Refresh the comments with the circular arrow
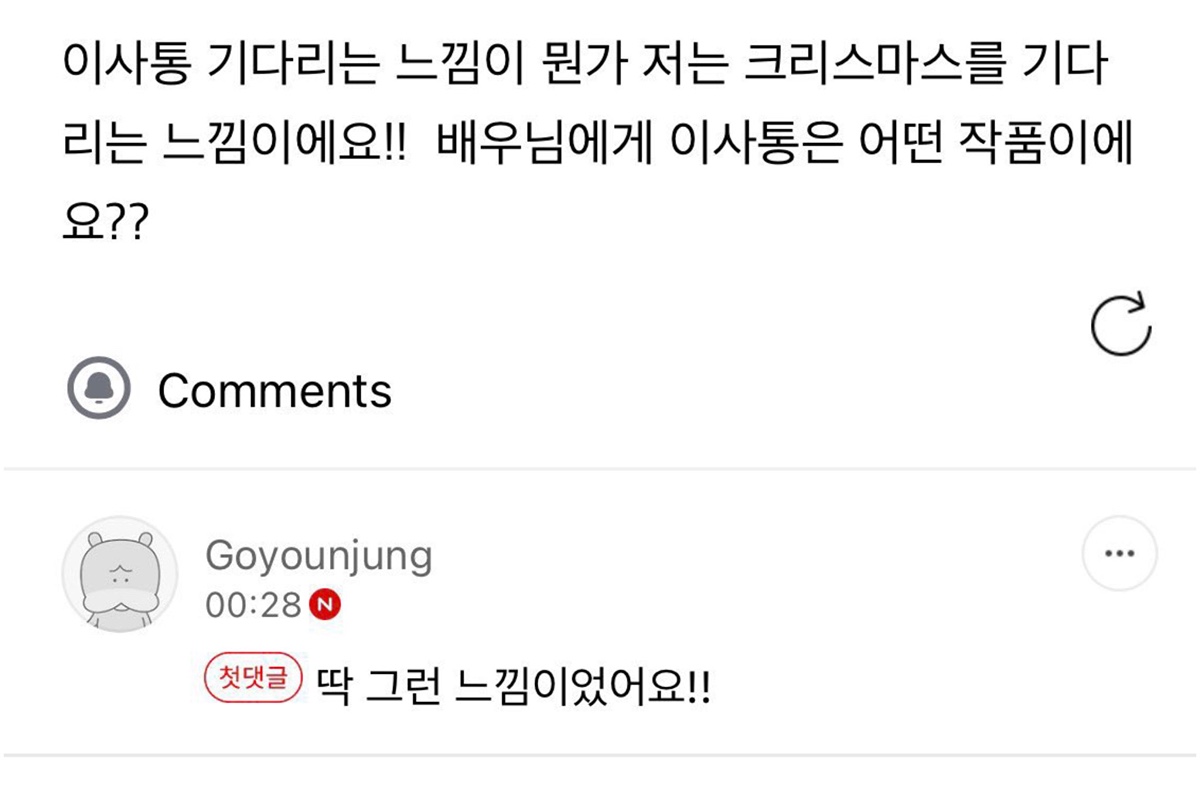 [1121, 326]
